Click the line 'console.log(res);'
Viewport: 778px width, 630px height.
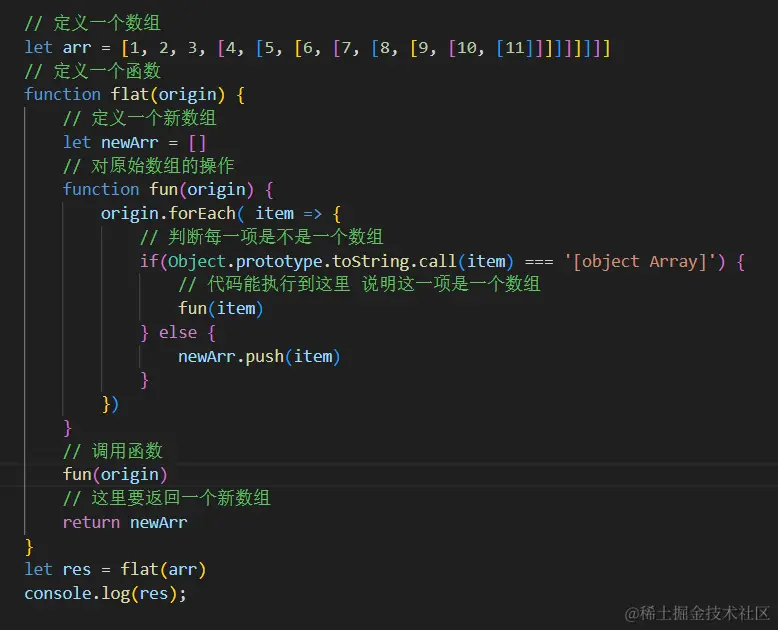coord(105,593)
